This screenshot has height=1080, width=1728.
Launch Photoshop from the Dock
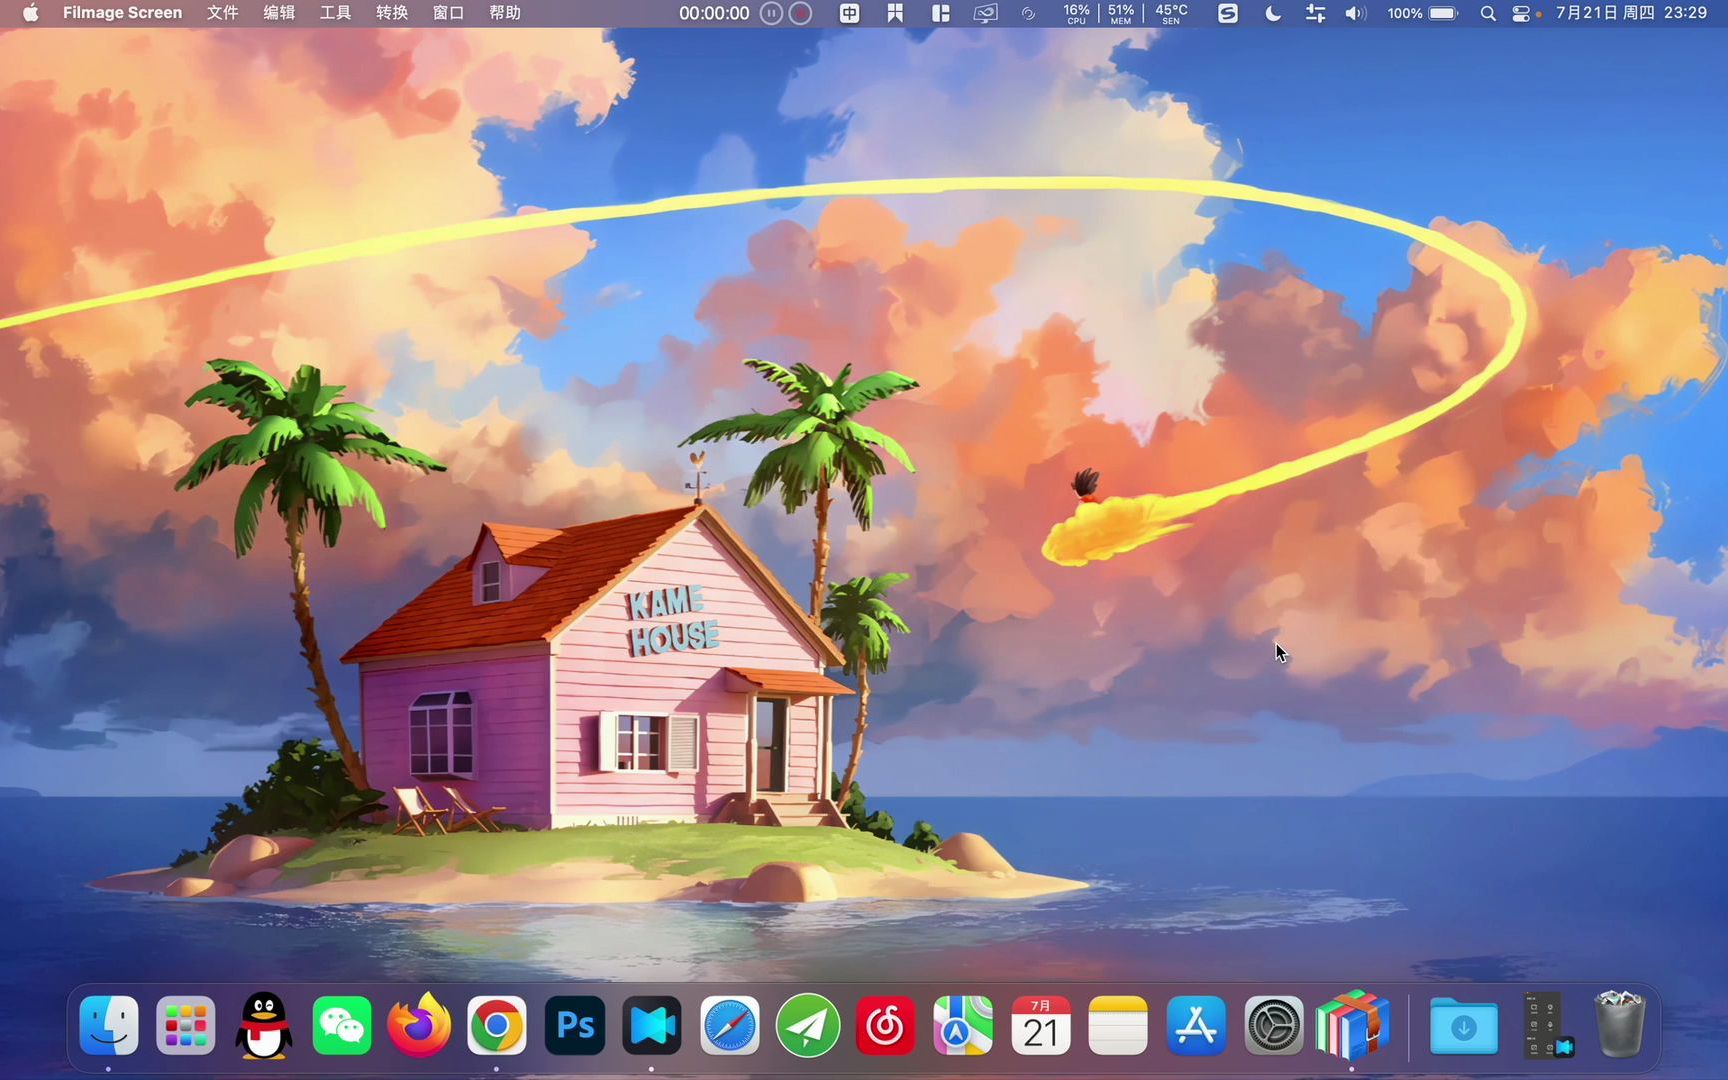[574, 1025]
